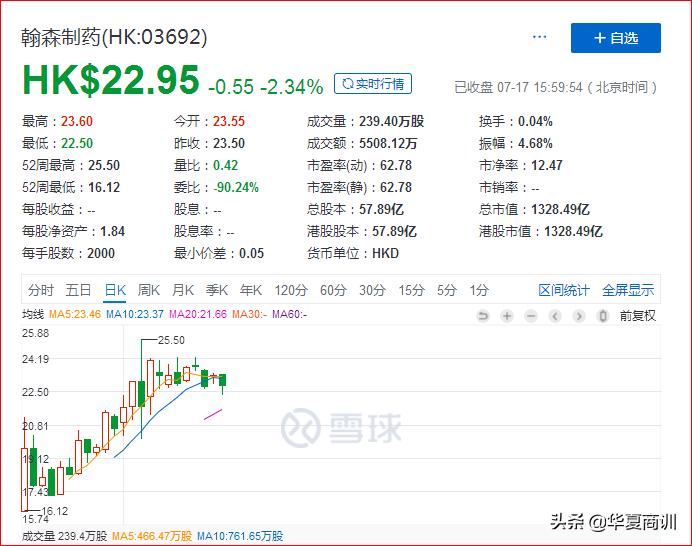The image size is (692, 546).
Task: Click the 每股净资产 1.84 value
Action: [113, 231]
